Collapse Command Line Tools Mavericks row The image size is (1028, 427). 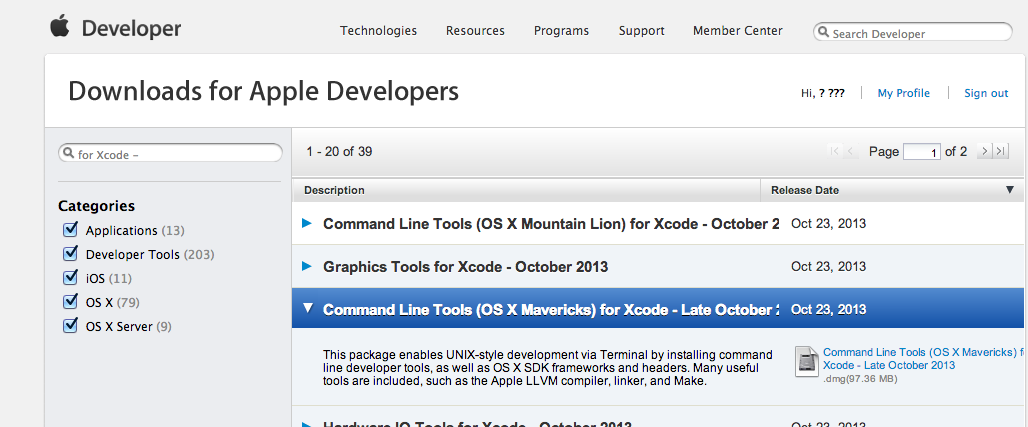(307, 308)
